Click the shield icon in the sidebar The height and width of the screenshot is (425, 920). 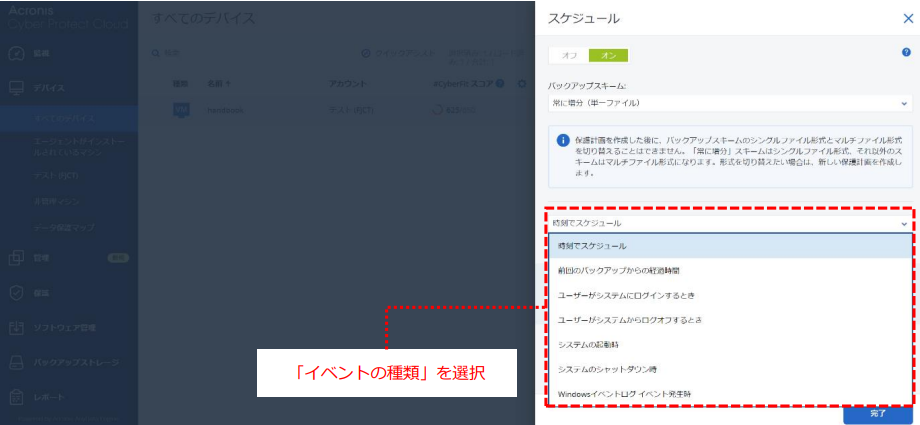(x=16, y=293)
